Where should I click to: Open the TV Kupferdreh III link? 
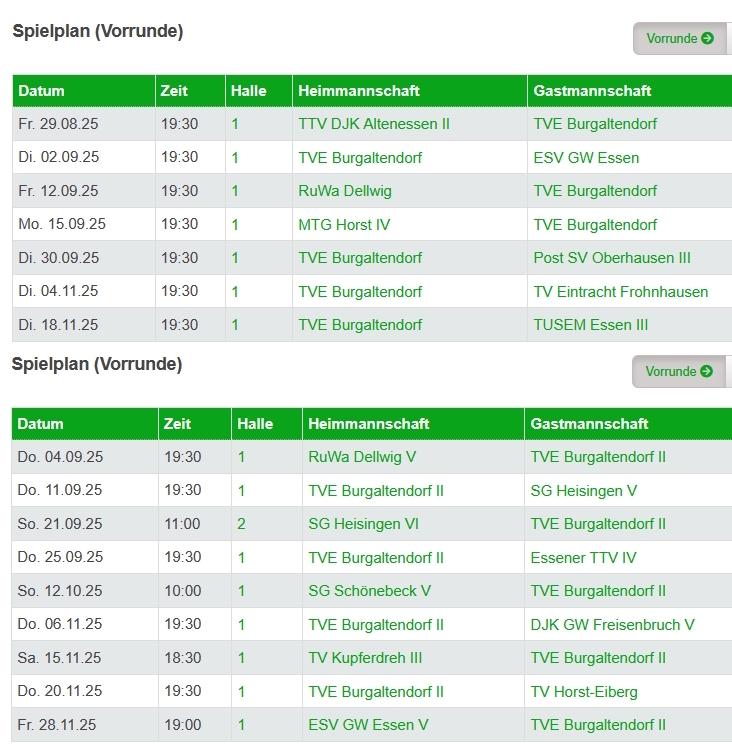[x=365, y=658]
